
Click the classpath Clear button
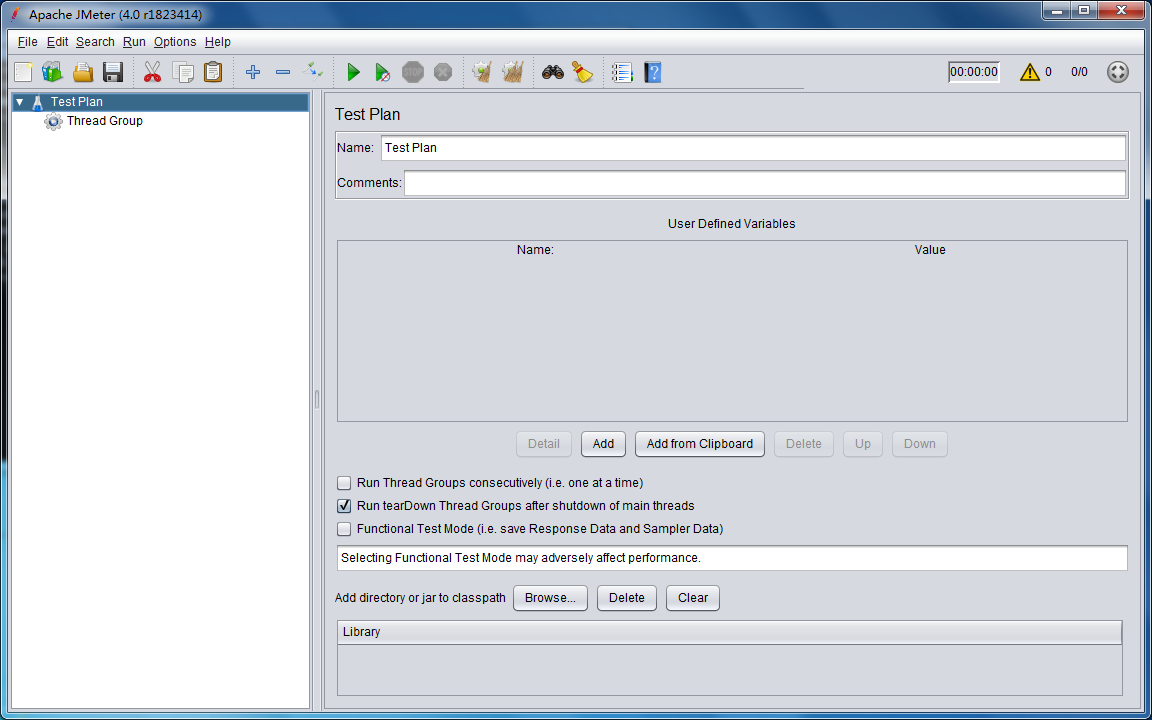[693, 598]
